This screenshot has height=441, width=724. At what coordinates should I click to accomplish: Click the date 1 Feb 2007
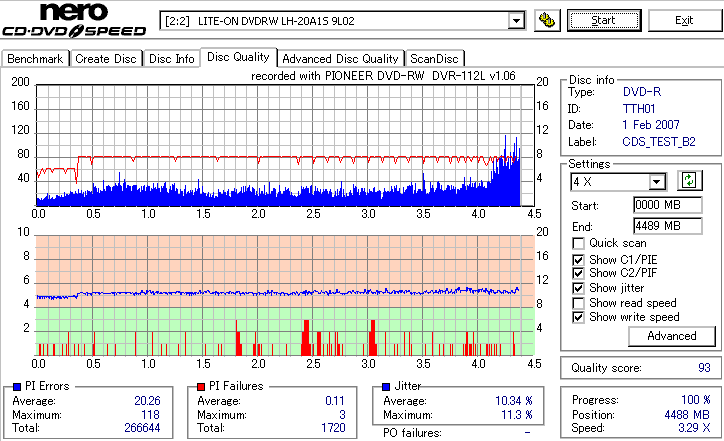click(651, 125)
